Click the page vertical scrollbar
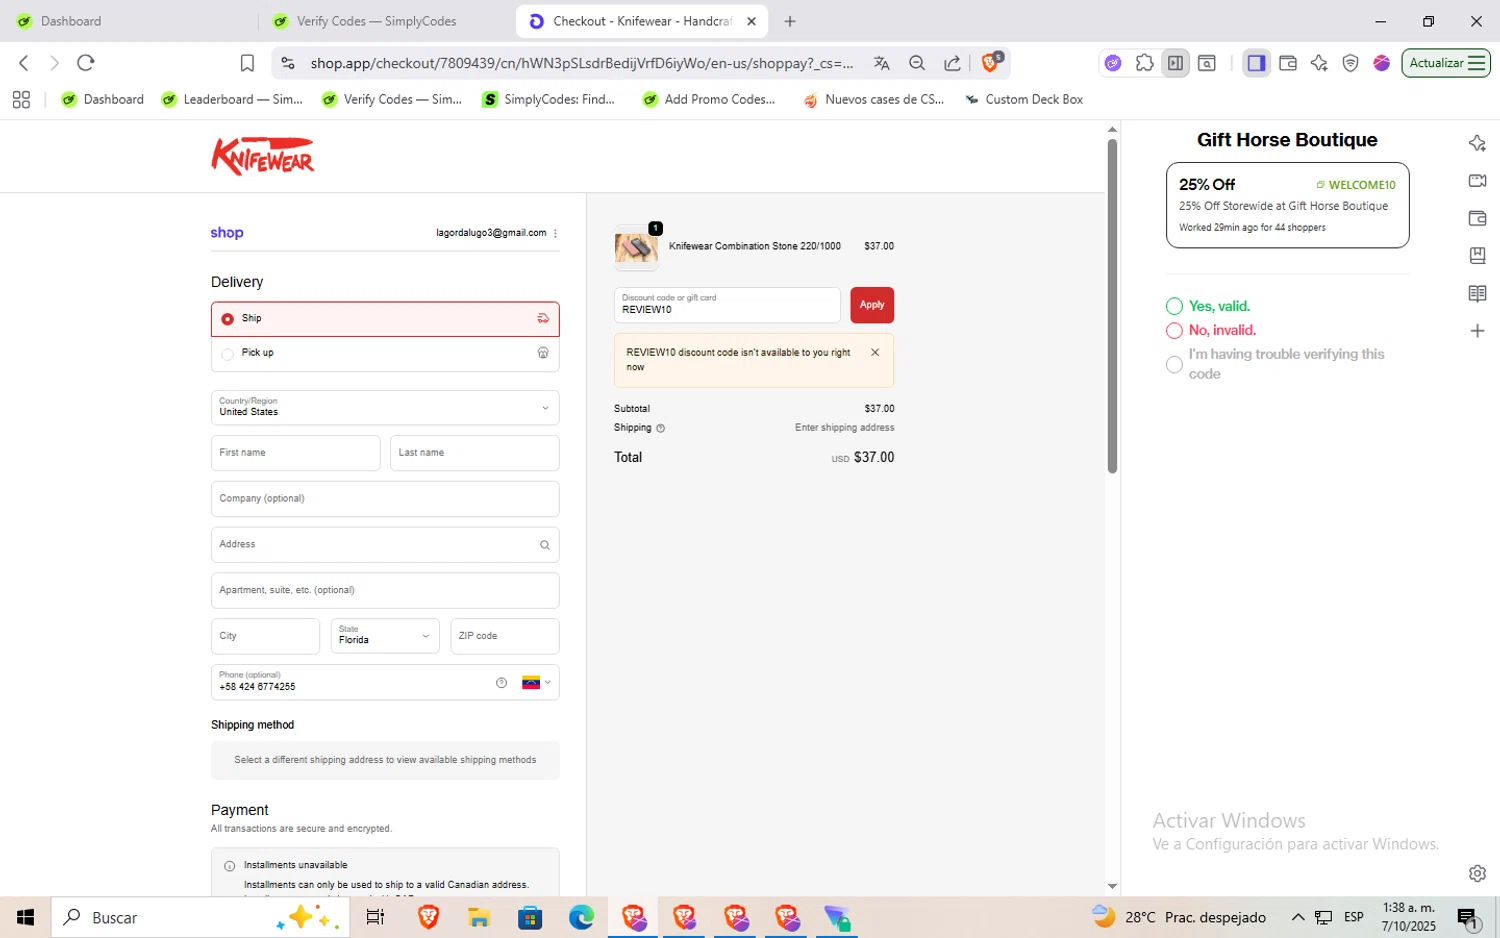Image resolution: width=1500 pixels, height=938 pixels. click(1112, 305)
